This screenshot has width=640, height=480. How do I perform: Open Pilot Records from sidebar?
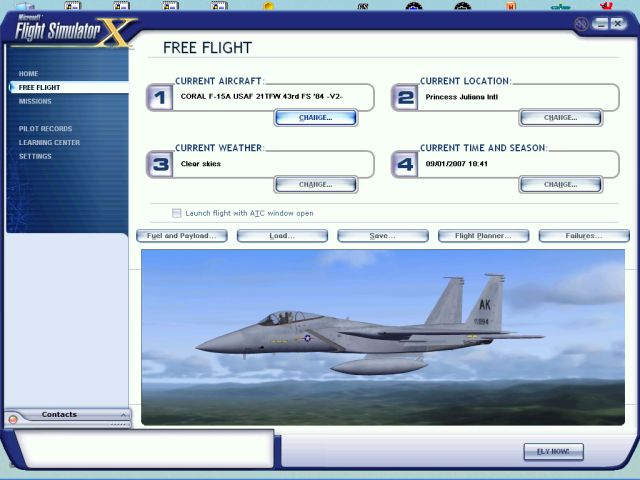point(45,129)
